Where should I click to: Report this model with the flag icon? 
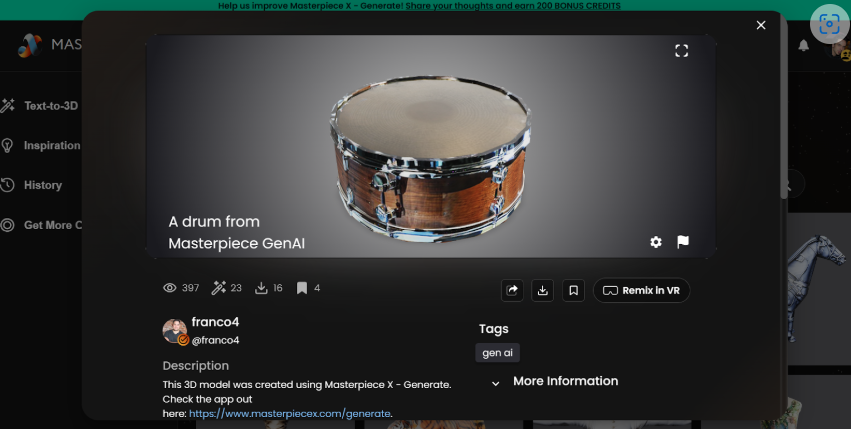[683, 242]
